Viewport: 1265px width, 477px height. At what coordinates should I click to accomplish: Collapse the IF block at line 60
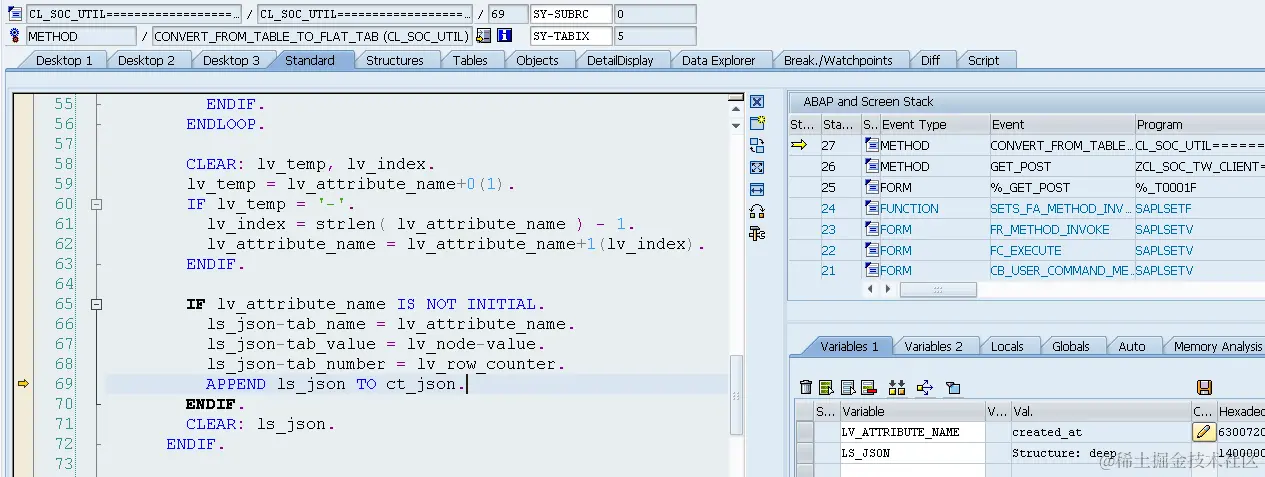[97, 204]
